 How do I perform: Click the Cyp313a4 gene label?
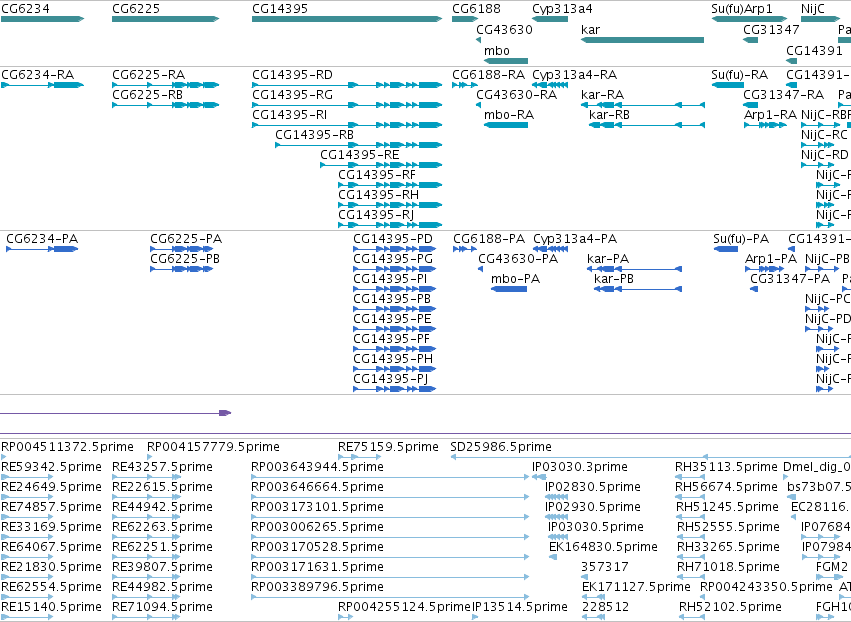coord(562,9)
